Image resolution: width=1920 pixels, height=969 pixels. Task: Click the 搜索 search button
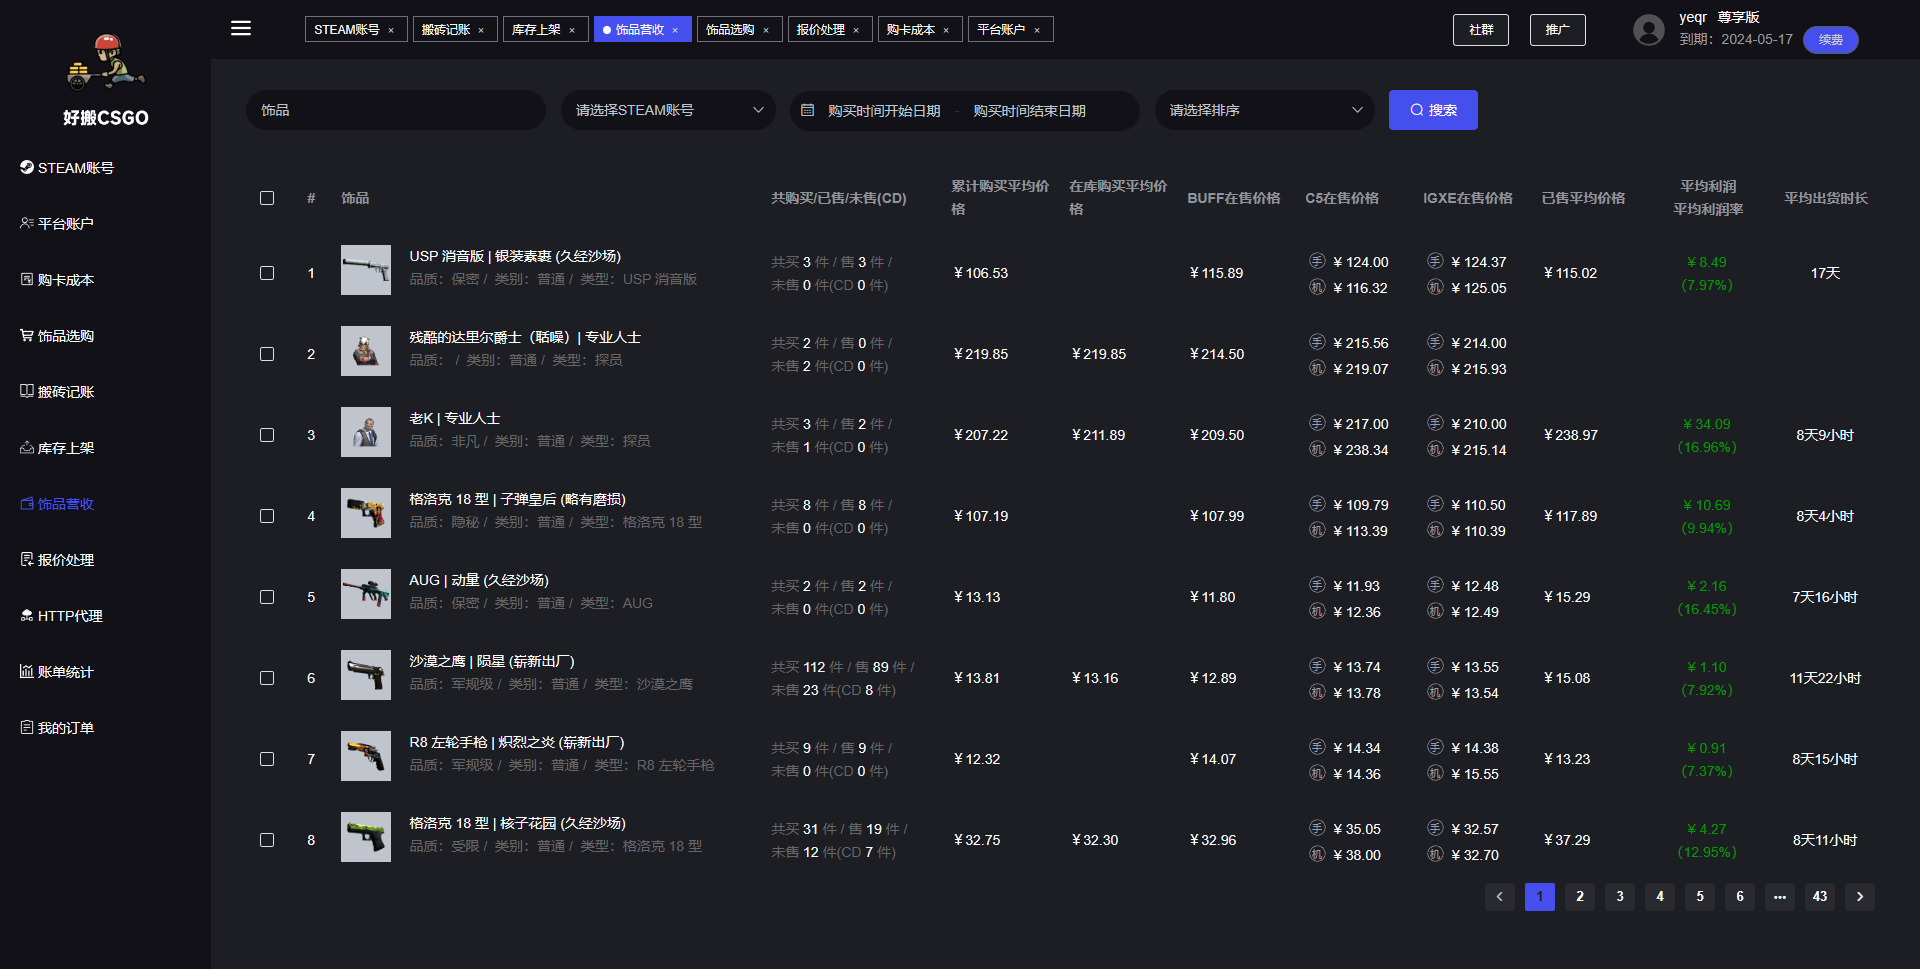click(1433, 110)
